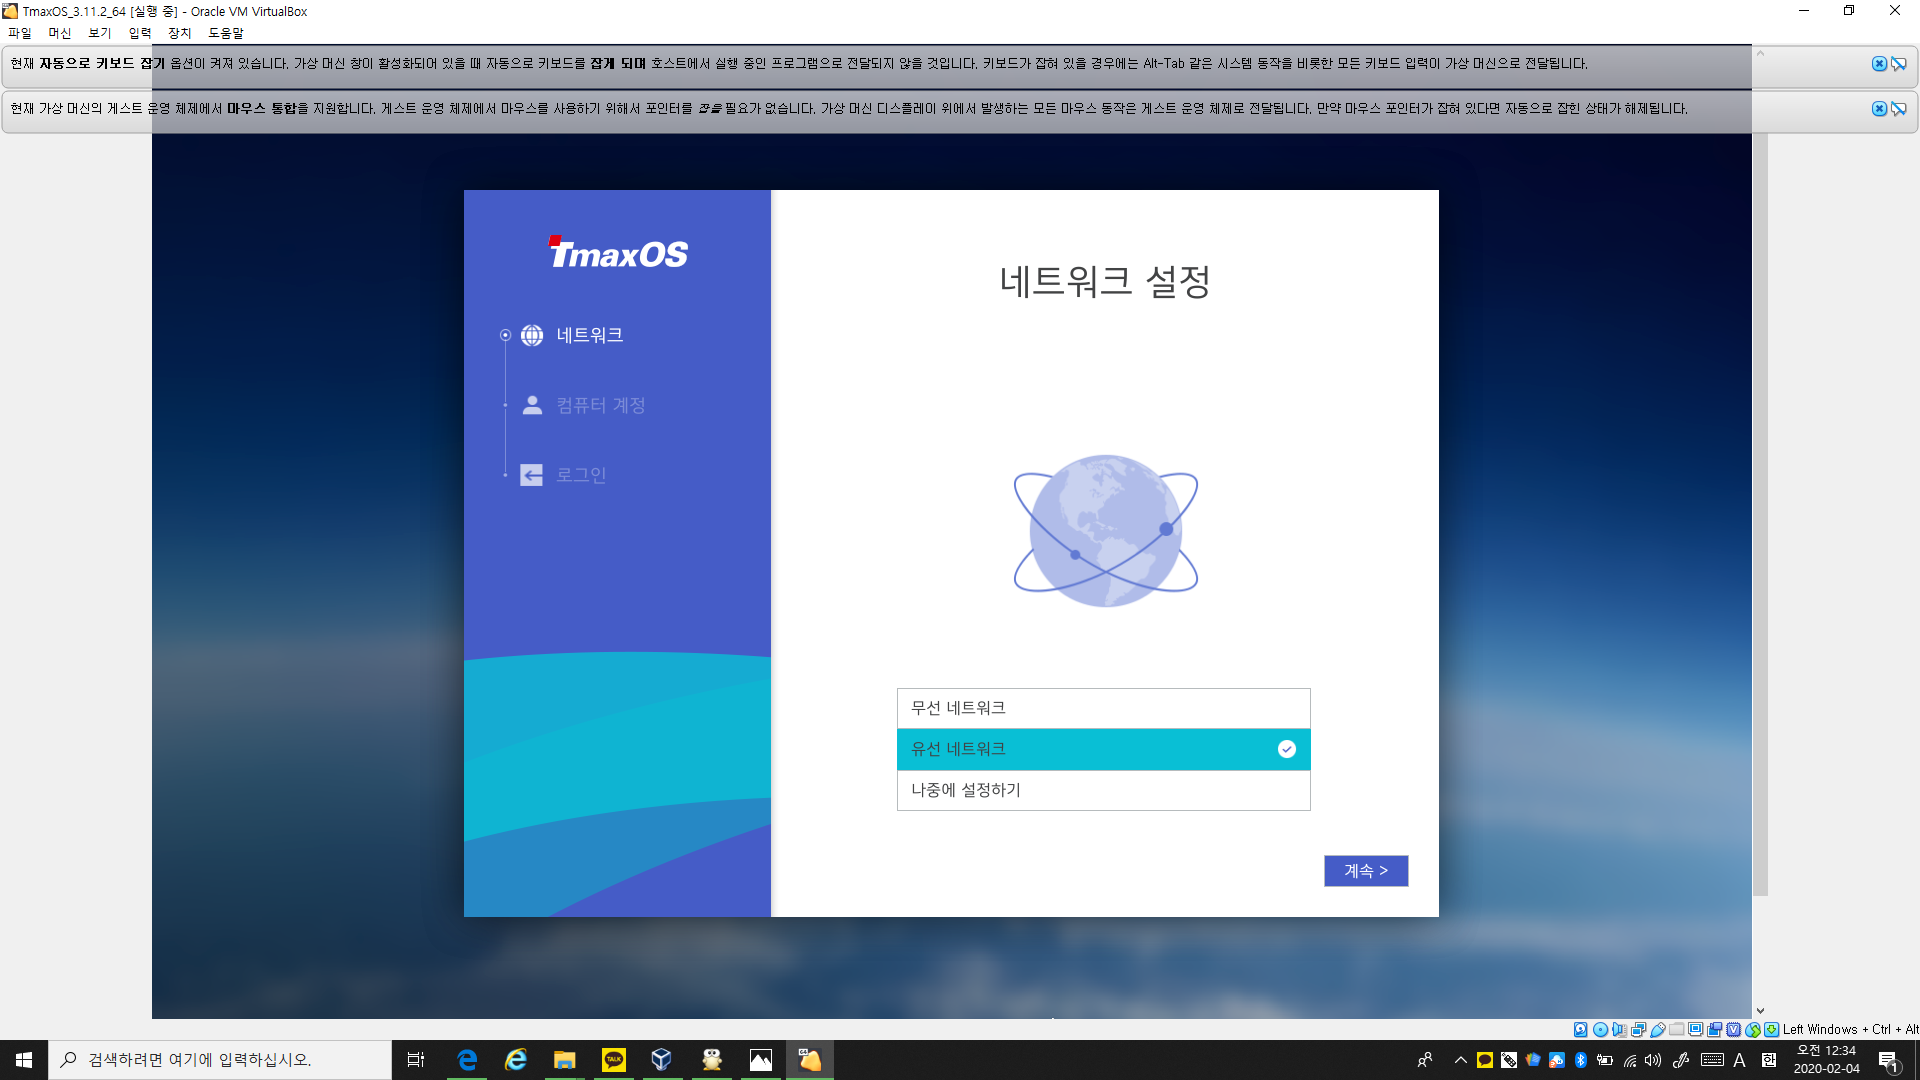Open the 장치 menu
1920x1080 pixels.
click(x=179, y=33)
